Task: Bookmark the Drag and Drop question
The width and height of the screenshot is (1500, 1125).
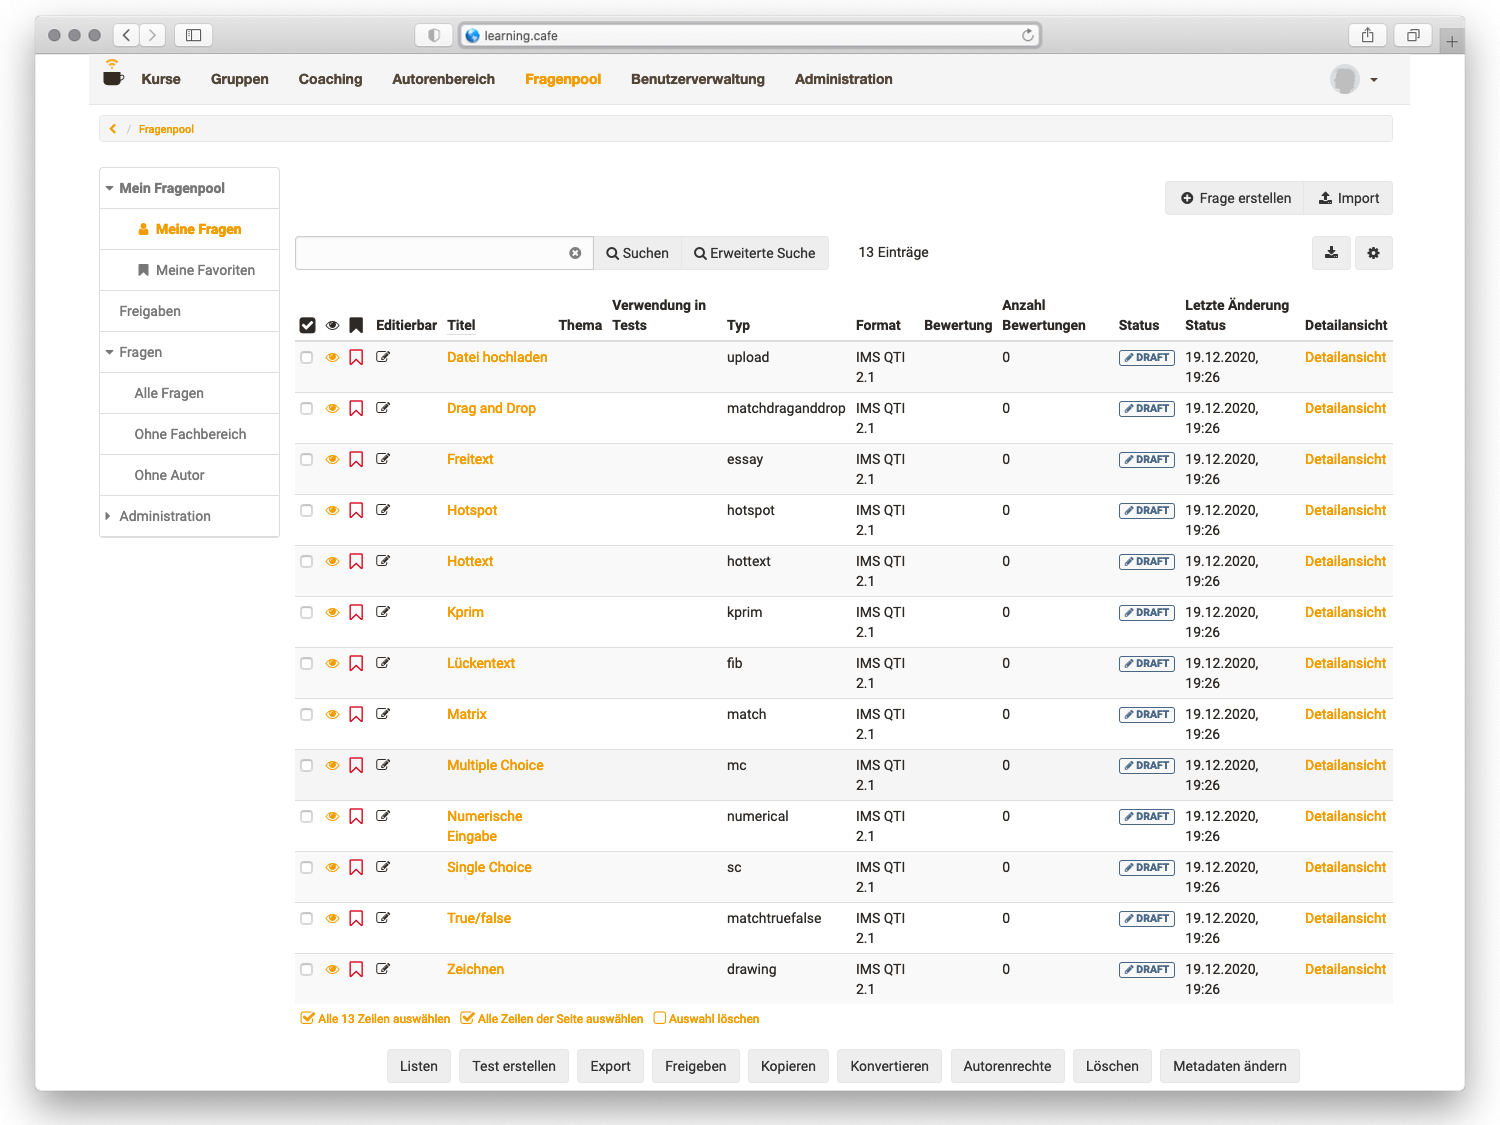Action: pos(356,408)
